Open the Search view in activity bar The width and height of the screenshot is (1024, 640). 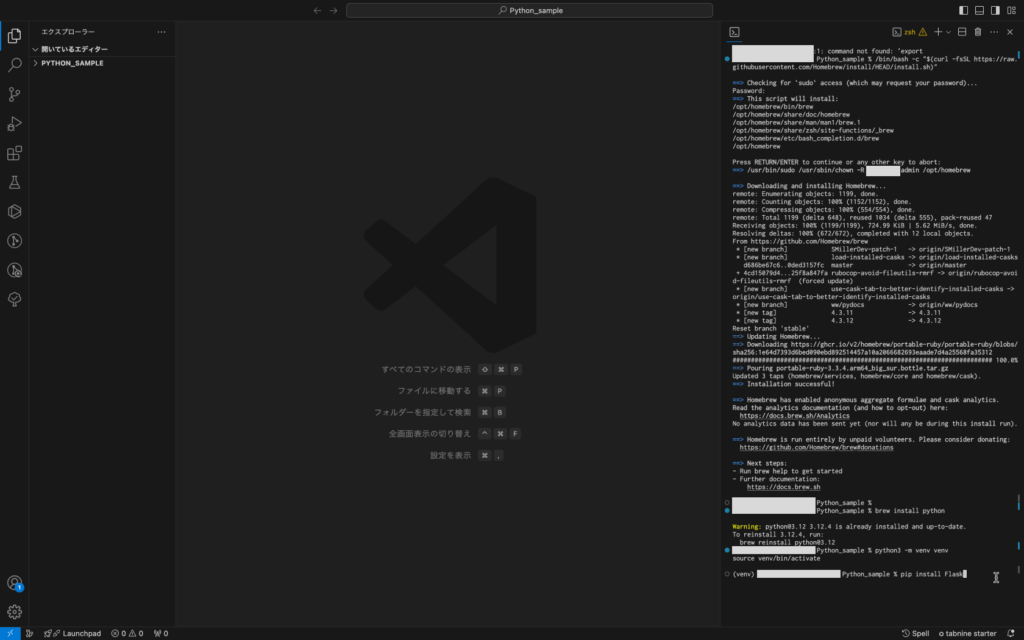point(14,65)
